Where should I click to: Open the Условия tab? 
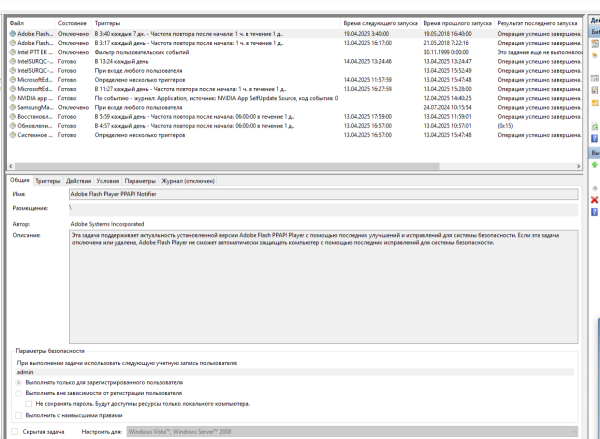(x=108, y=181)
